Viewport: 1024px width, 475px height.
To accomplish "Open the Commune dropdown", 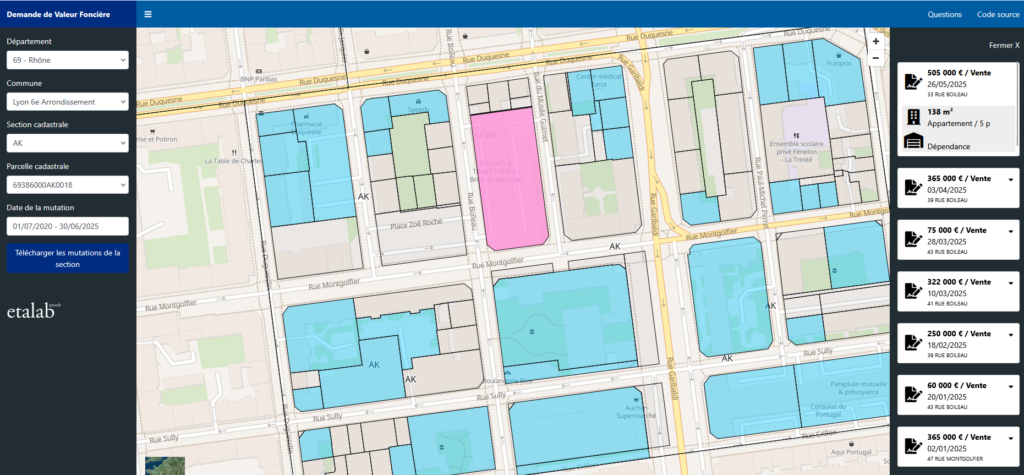I will pyautogui.click(x=68, y=102).
